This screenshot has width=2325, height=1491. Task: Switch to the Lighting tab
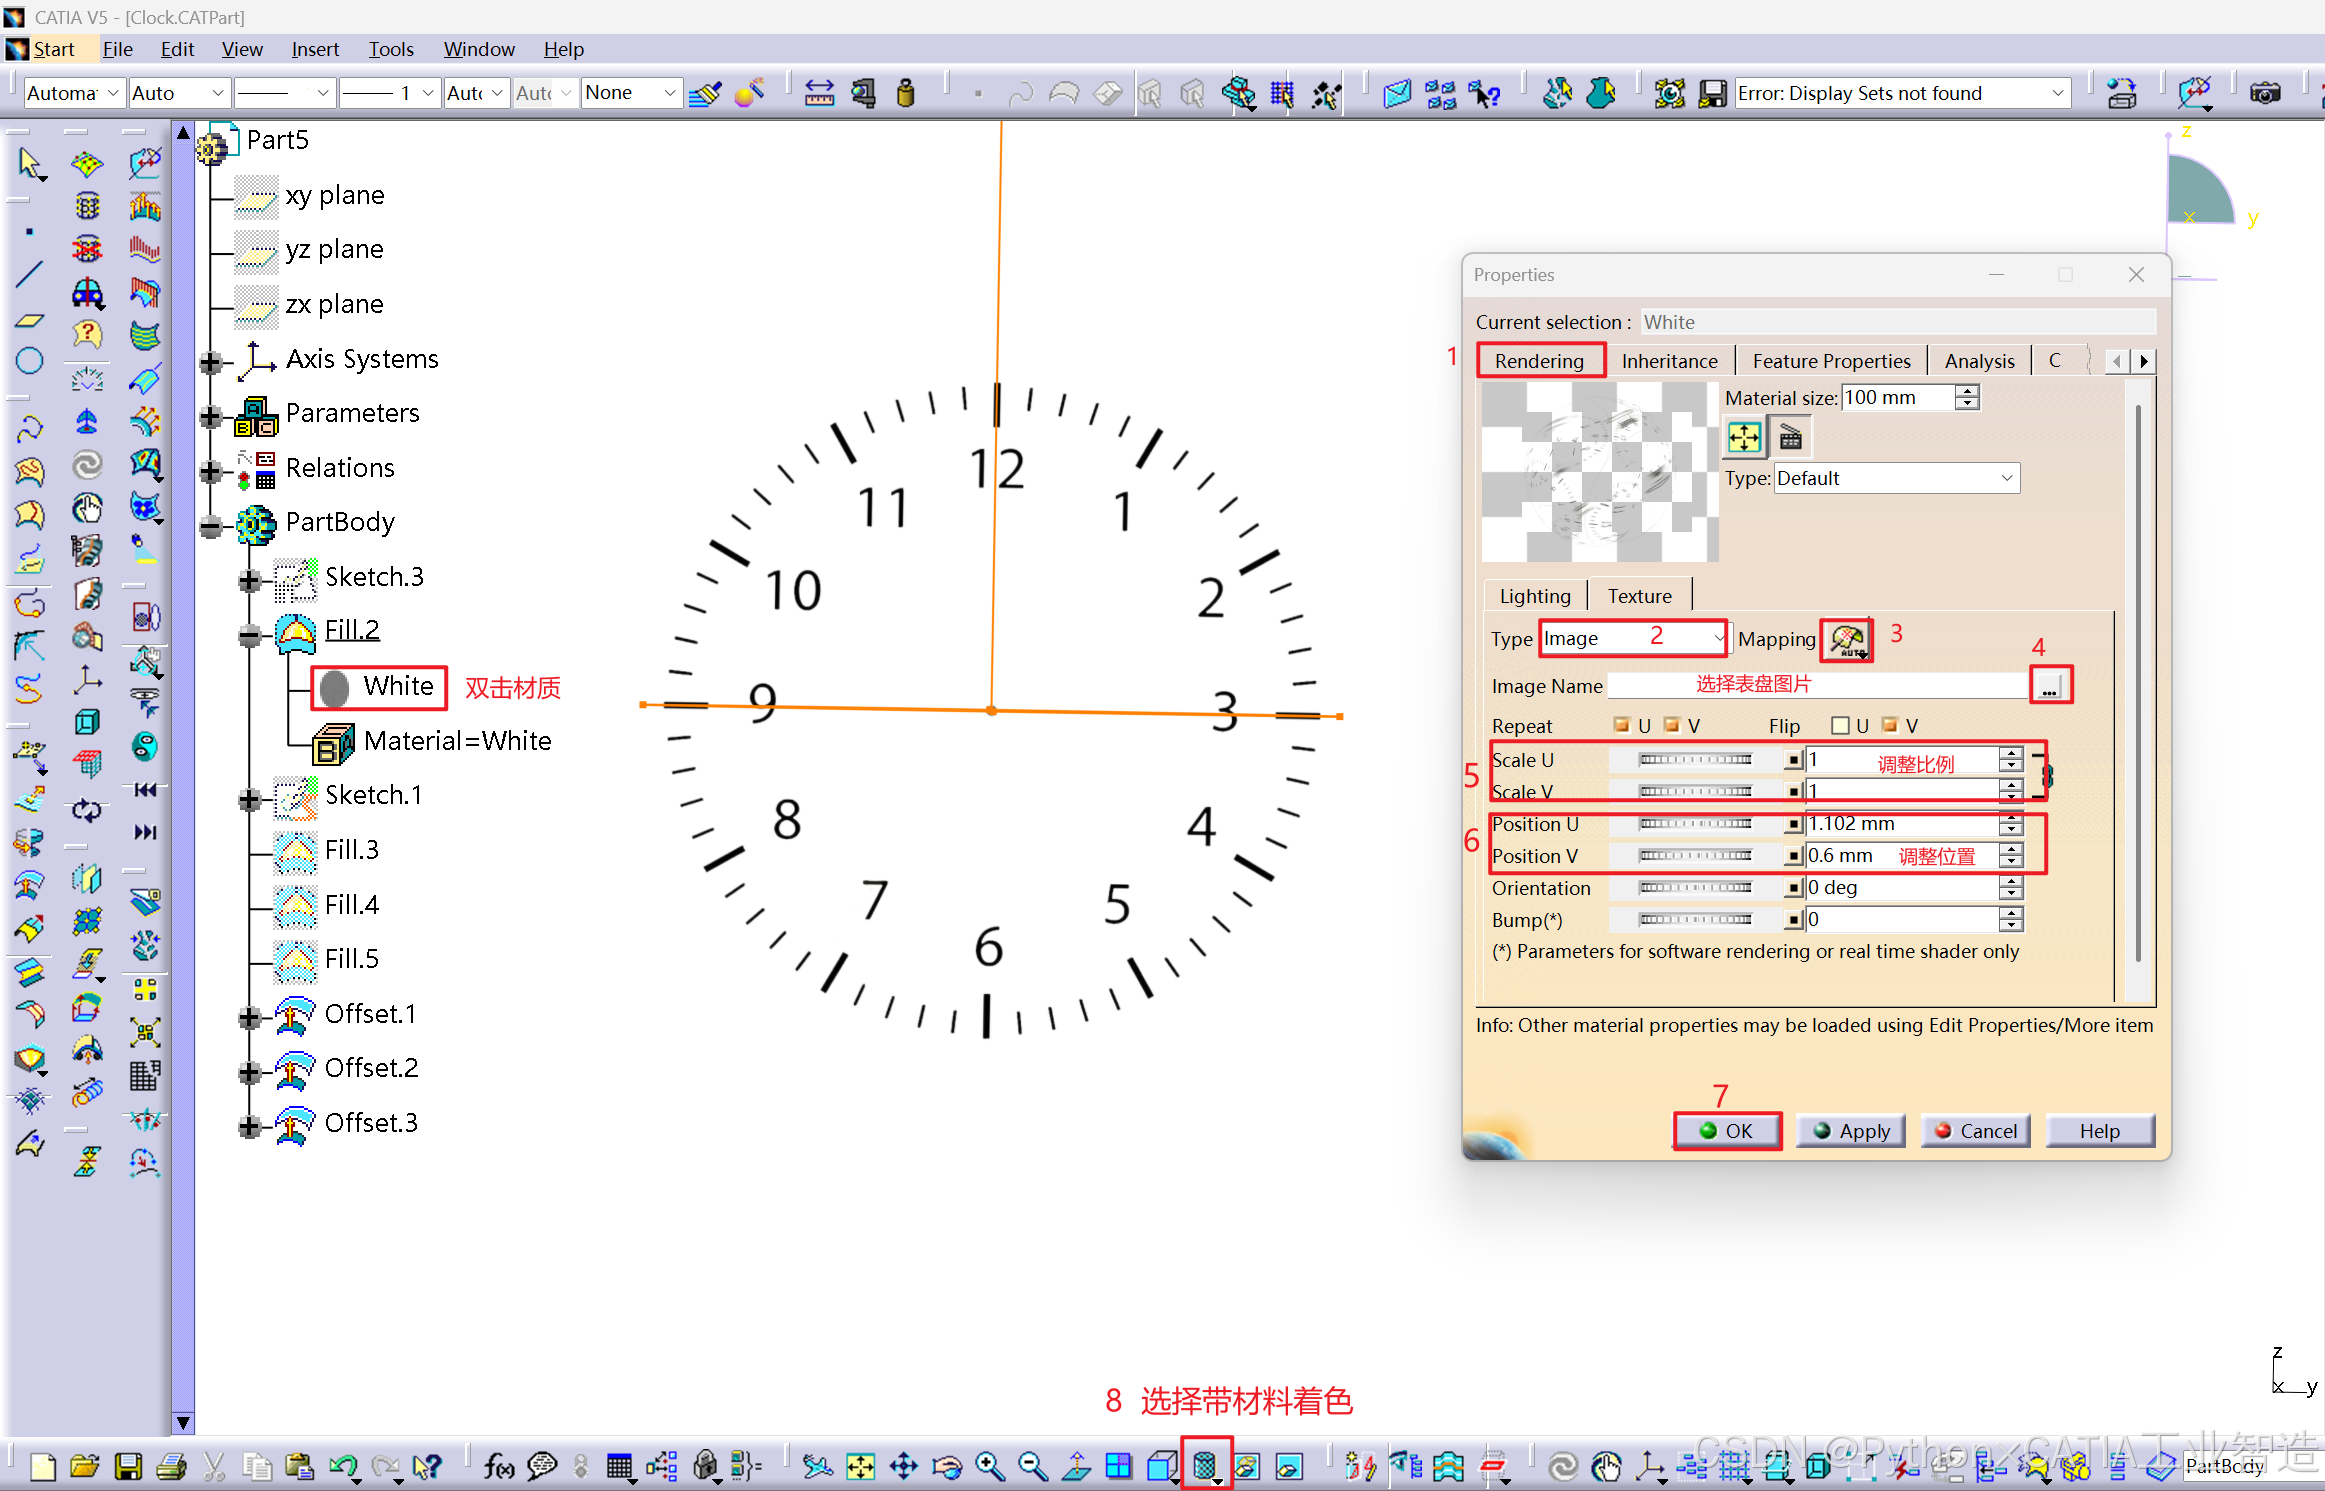click(1534, 596)
